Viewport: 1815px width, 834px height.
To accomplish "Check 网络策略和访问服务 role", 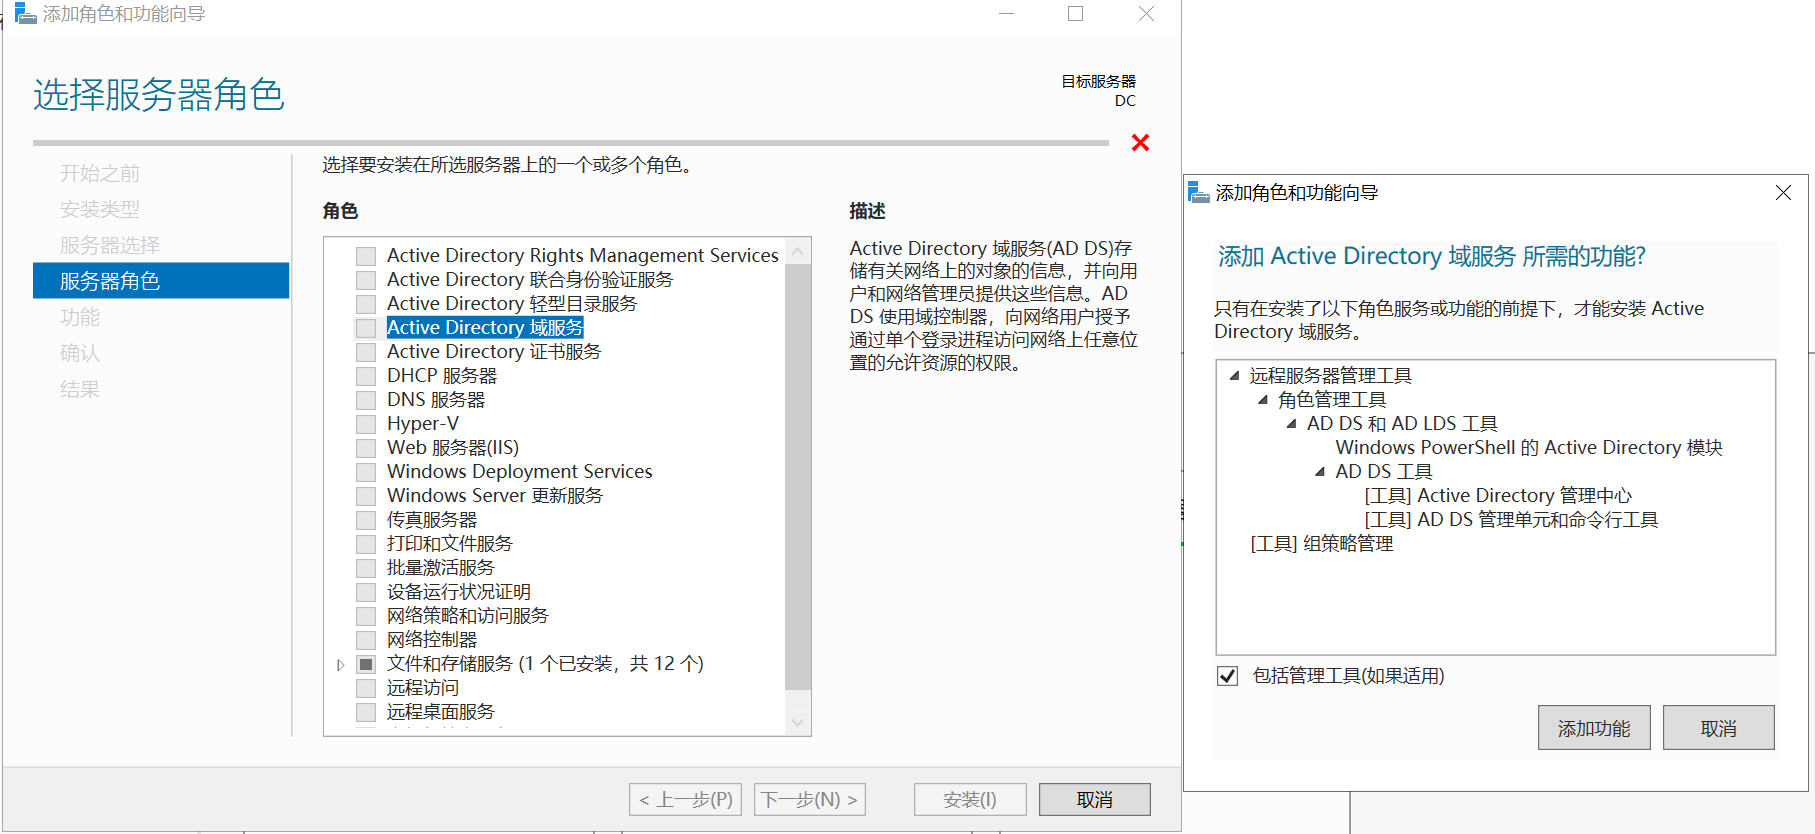I will click(x=366, y=616).
